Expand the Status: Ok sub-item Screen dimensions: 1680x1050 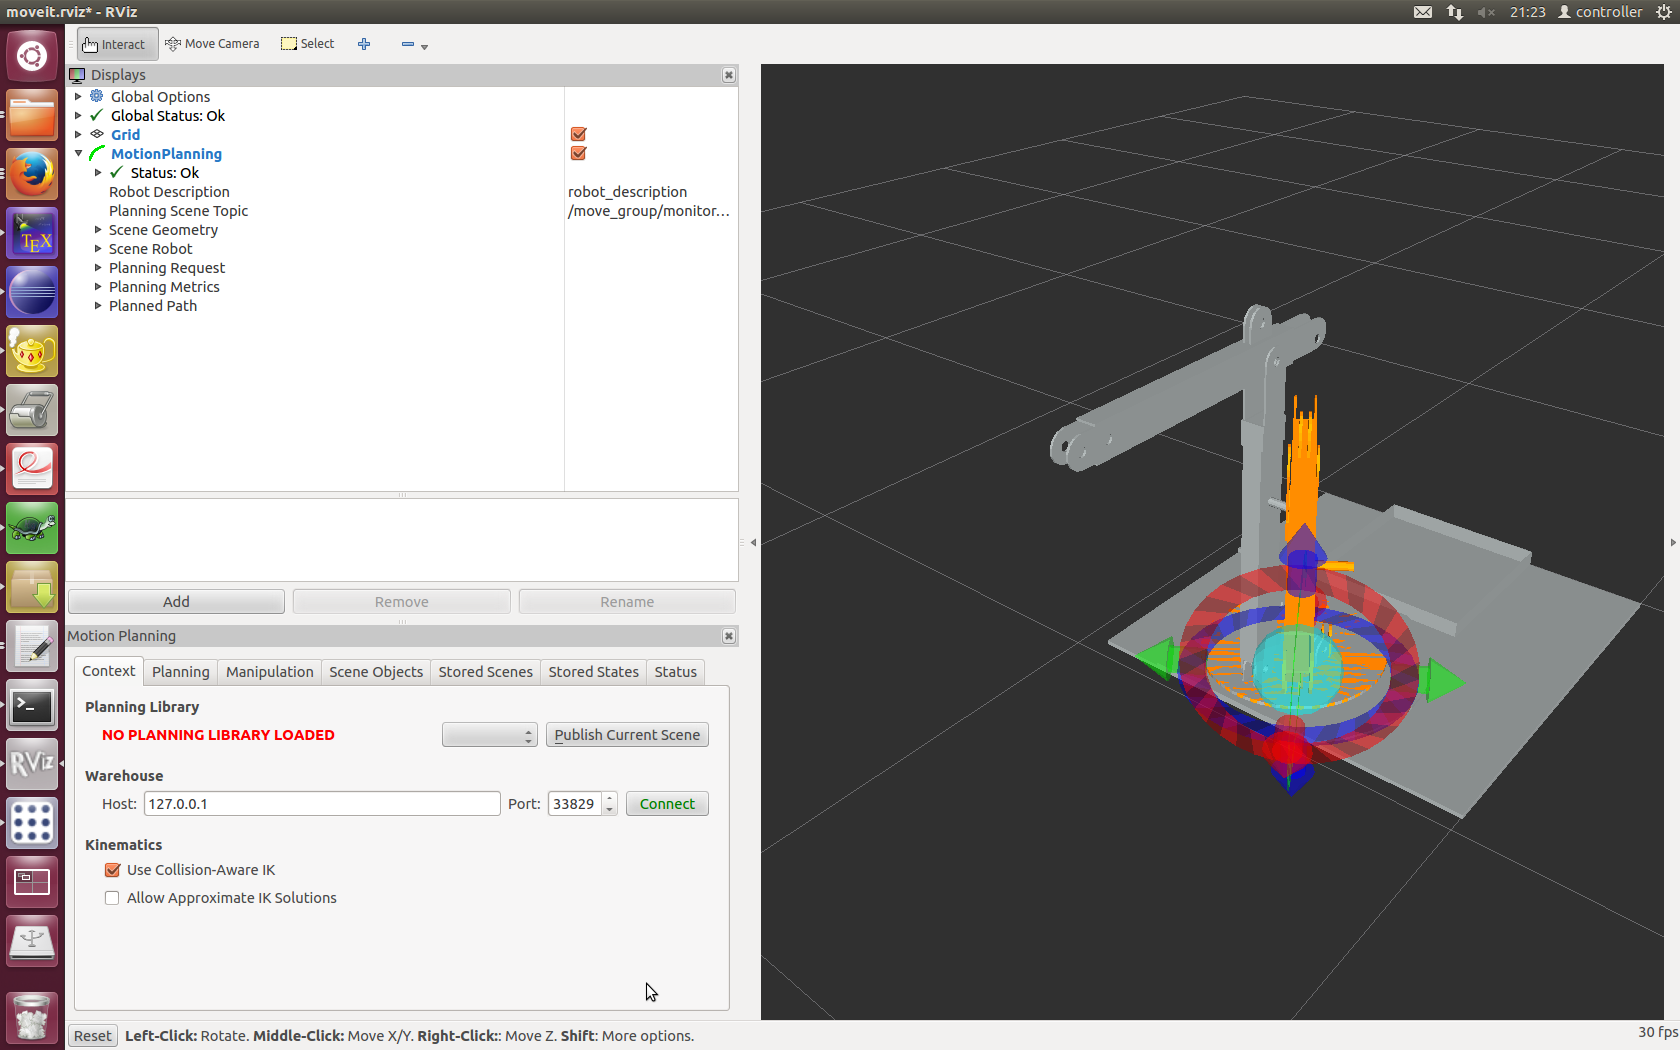click(98, 173)
